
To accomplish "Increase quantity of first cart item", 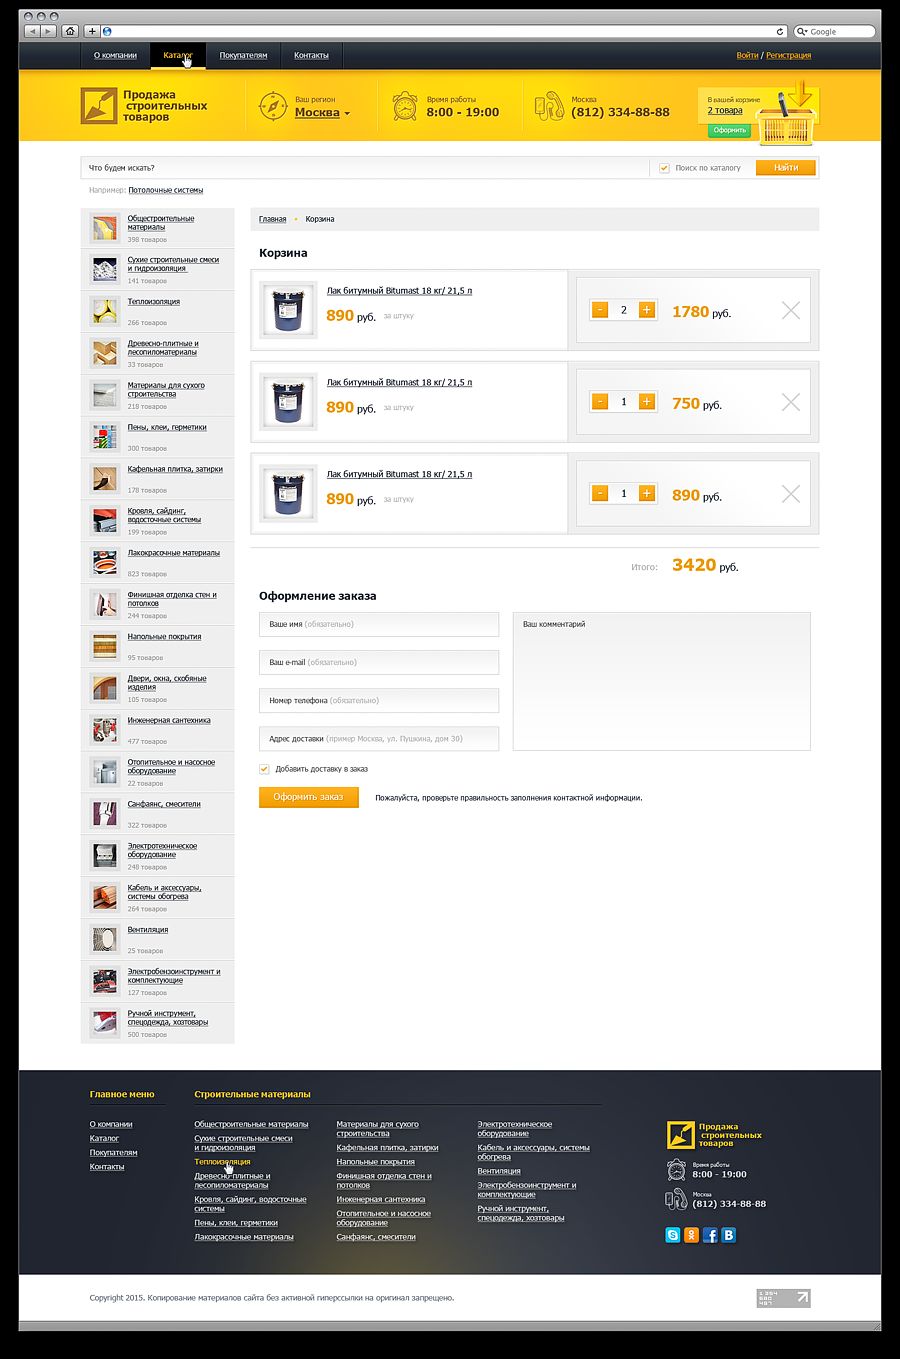I will tap(647, 310).
